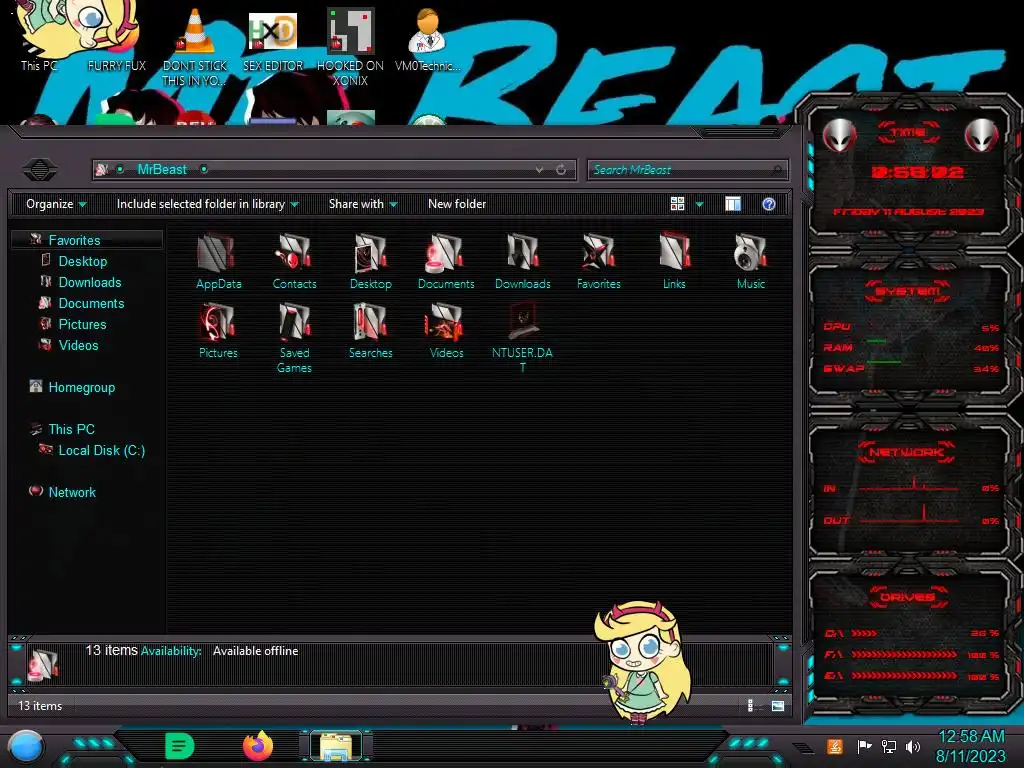Open Firefox from the taskbar
This screenshot has height=768, width=1024.
257,746
